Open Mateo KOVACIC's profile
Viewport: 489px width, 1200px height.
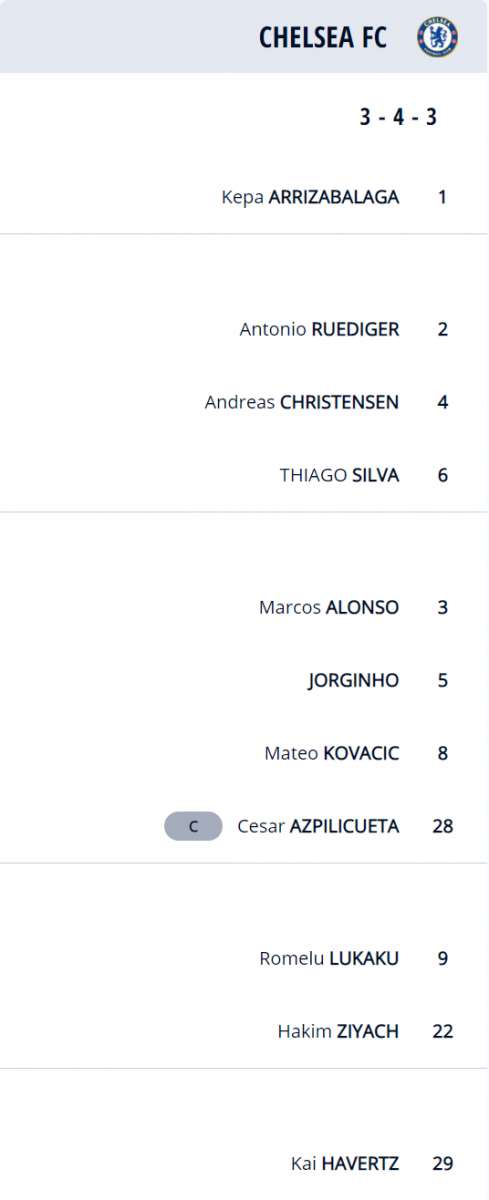[x=332, y=753]
